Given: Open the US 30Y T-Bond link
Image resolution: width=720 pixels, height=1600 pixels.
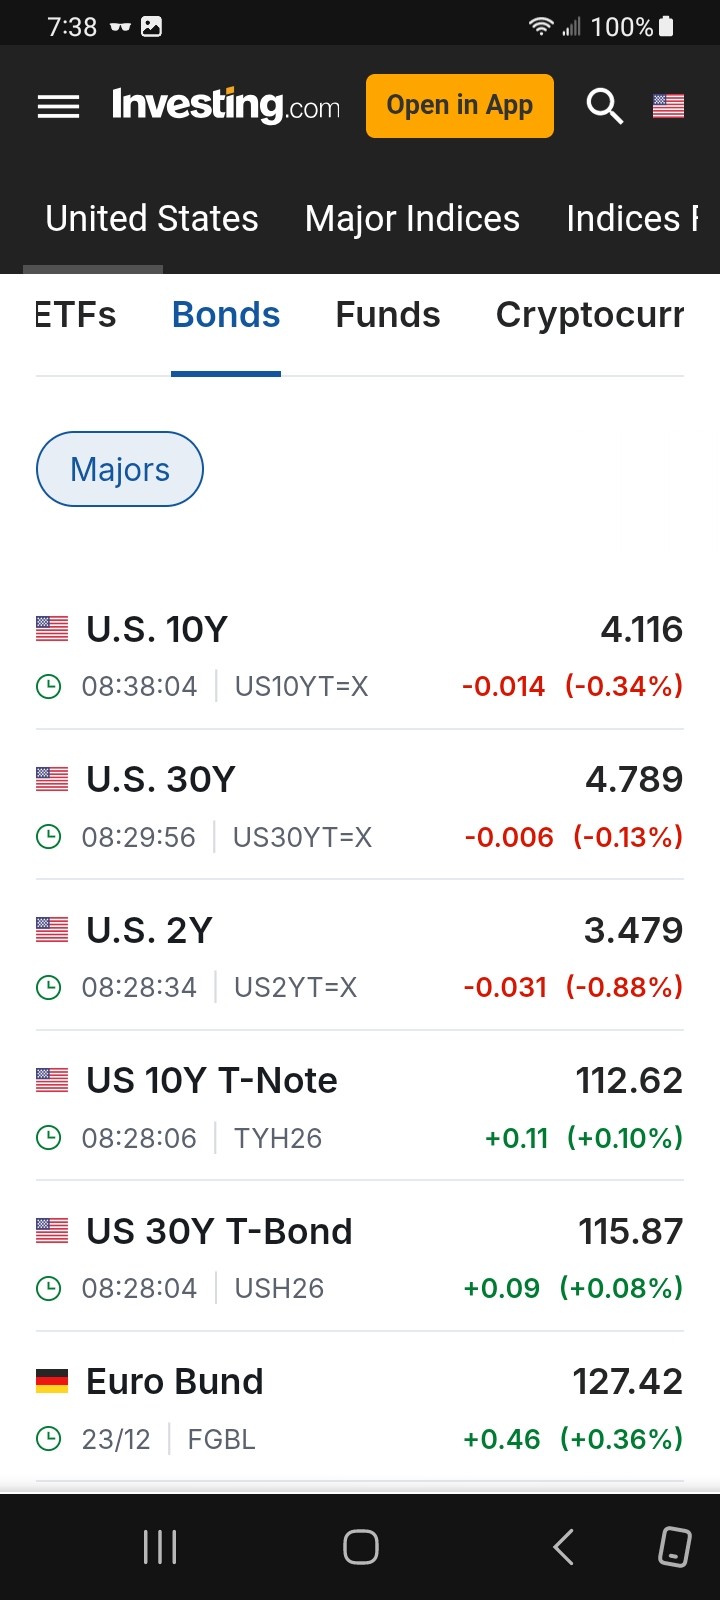Looking at the screenshot, I should [x=219, y=1231].
